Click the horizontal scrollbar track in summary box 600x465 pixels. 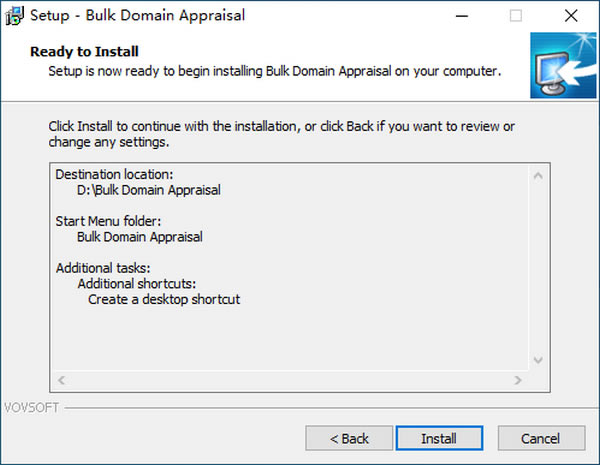[x=290, y=380]
